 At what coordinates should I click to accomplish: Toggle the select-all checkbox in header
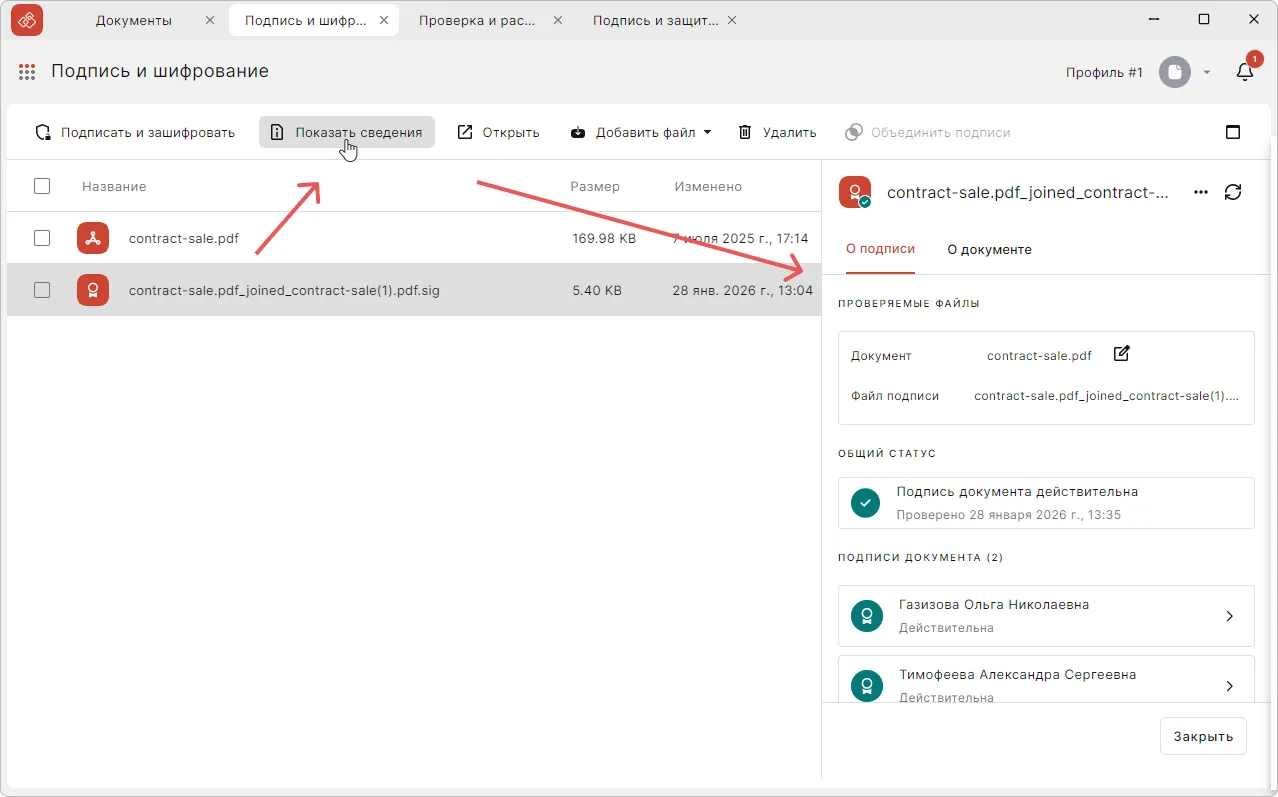(42, 186)
